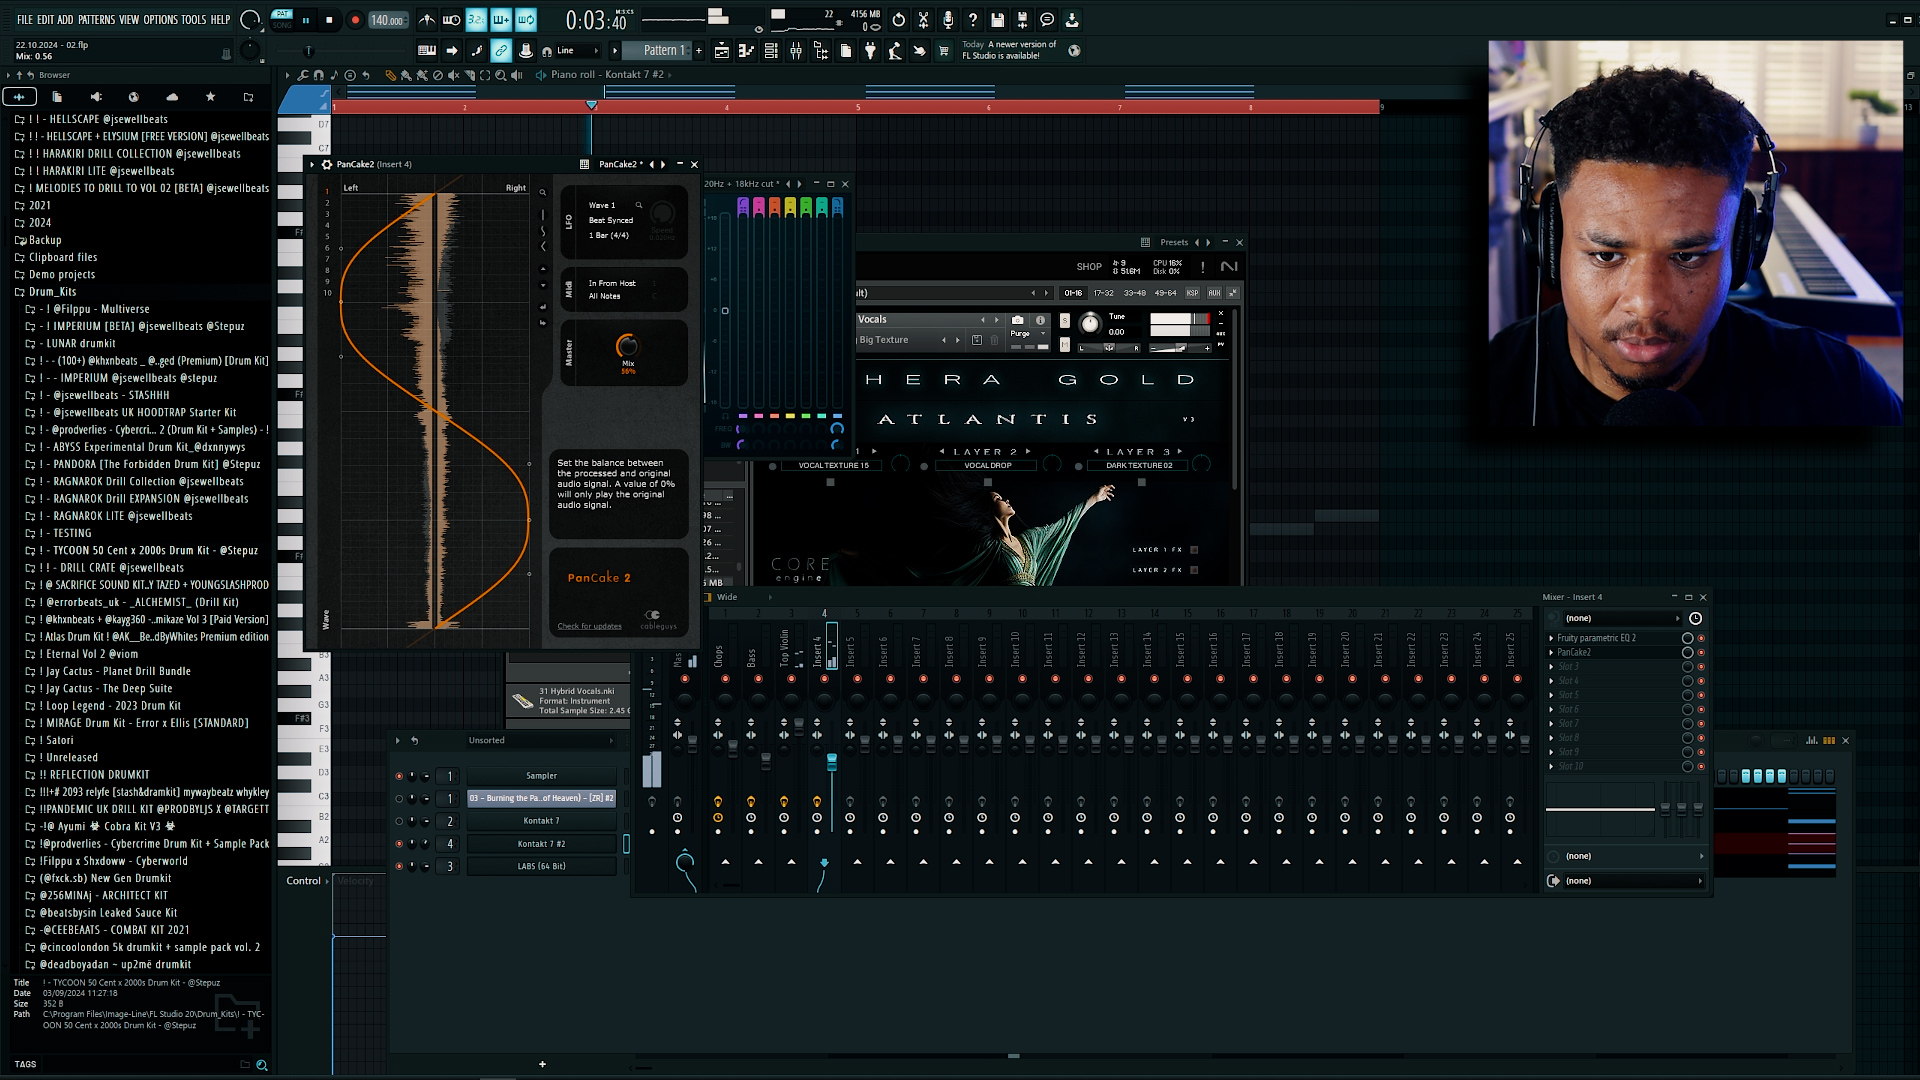
Task: Click the Browser files tab icon
Action: tap(57, 97)
